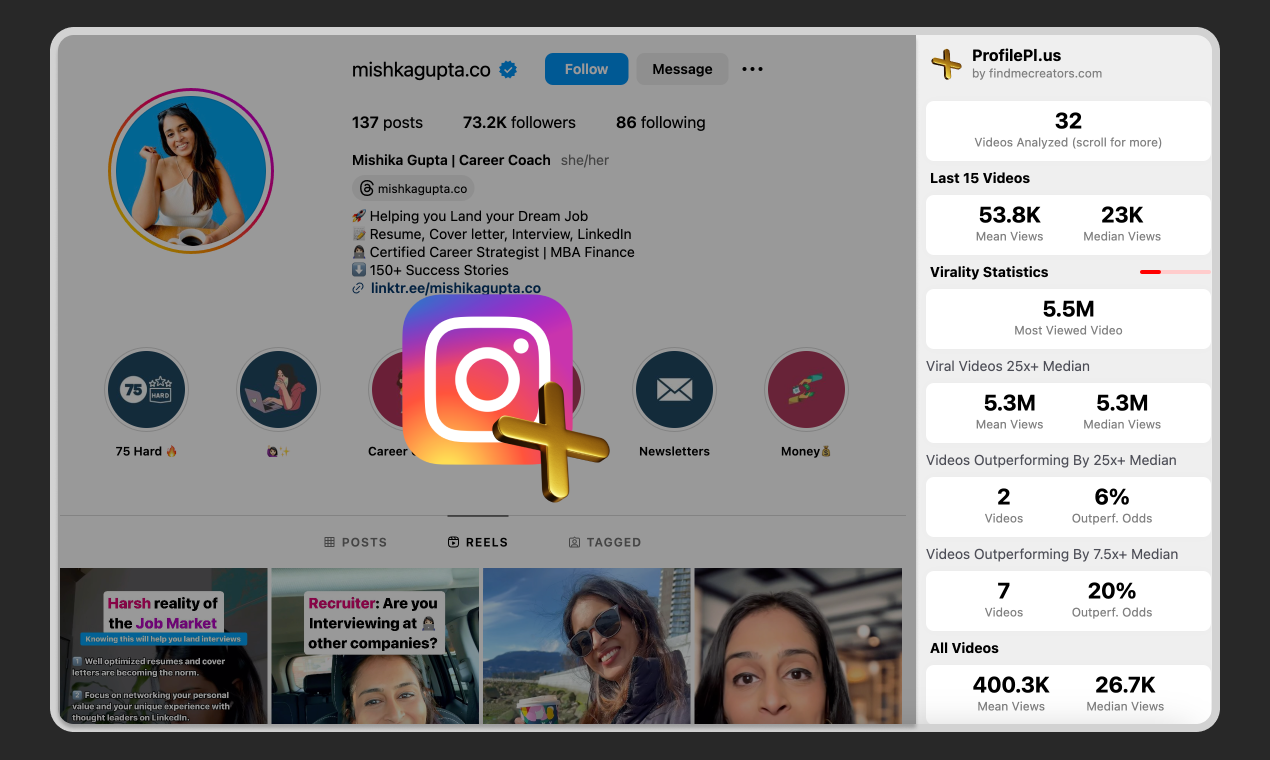Open the close-up face reel thumbnail
1270x760 pixels.
[798, 646]
